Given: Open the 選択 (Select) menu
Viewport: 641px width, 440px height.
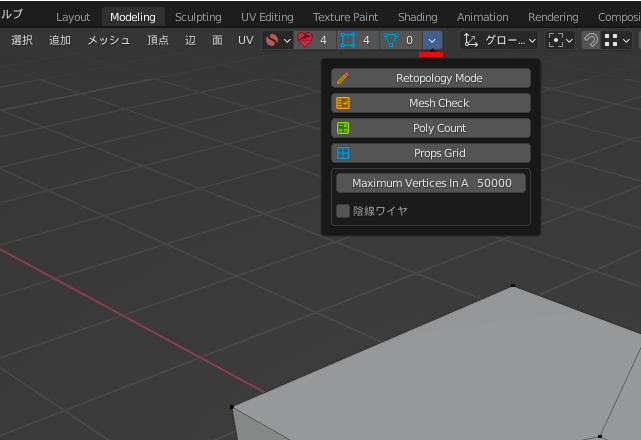Looking at the screenshot, I should 22,40.
